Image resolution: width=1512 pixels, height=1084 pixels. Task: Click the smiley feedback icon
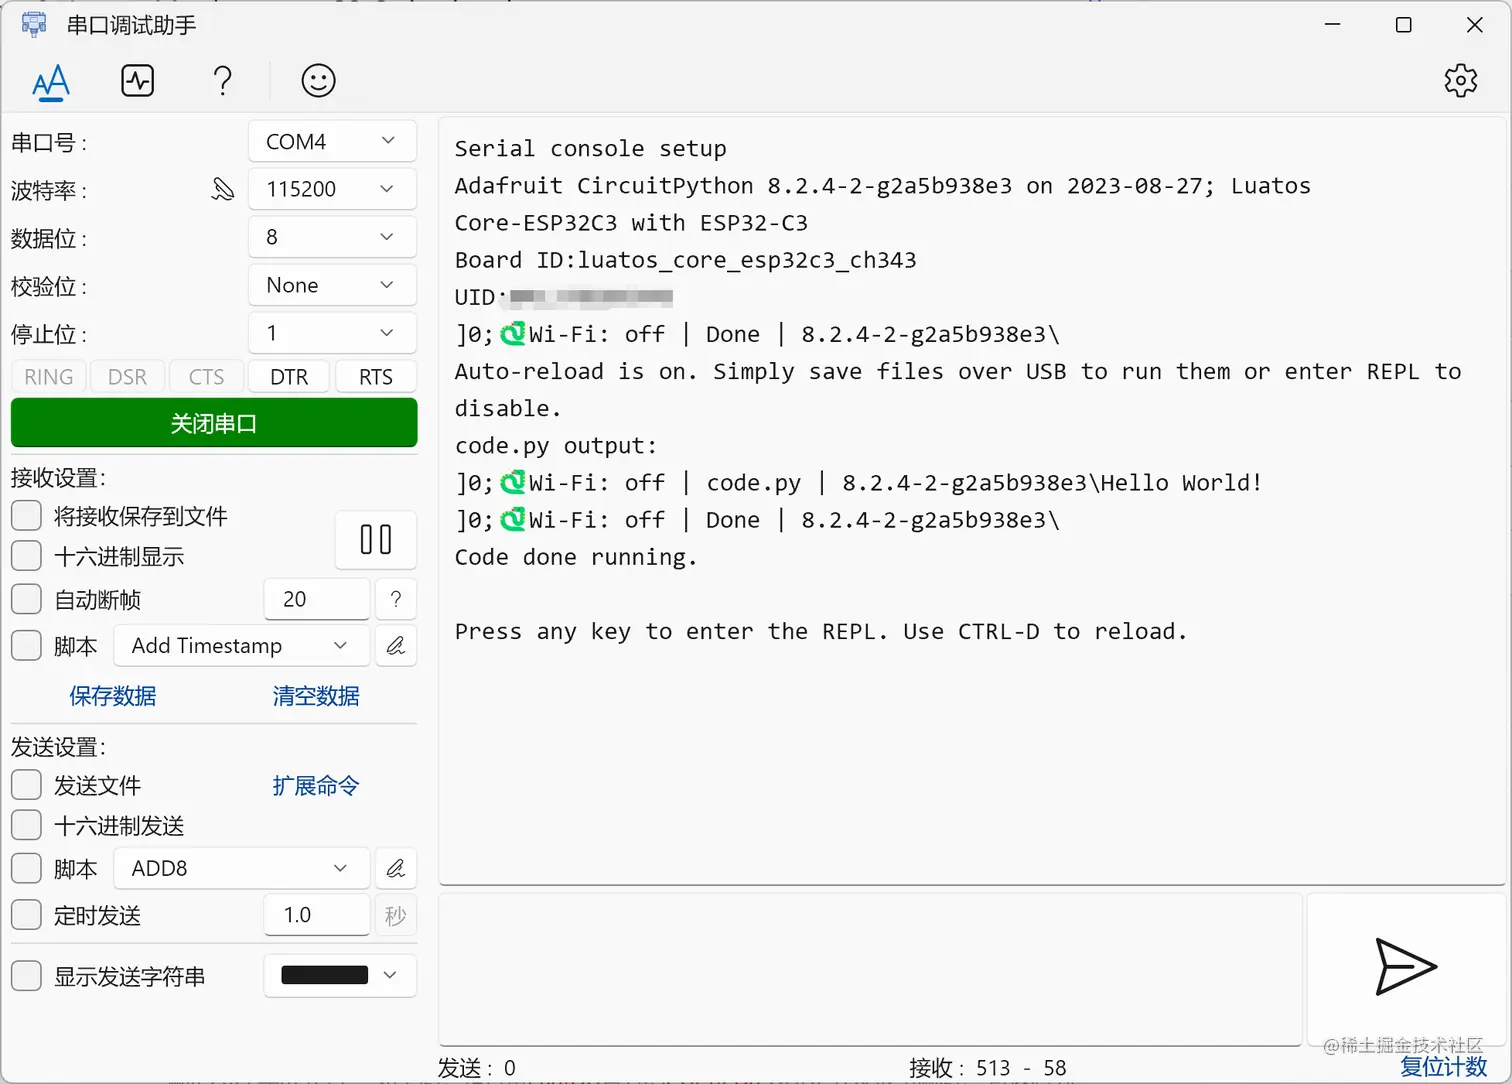coord(318,80)
